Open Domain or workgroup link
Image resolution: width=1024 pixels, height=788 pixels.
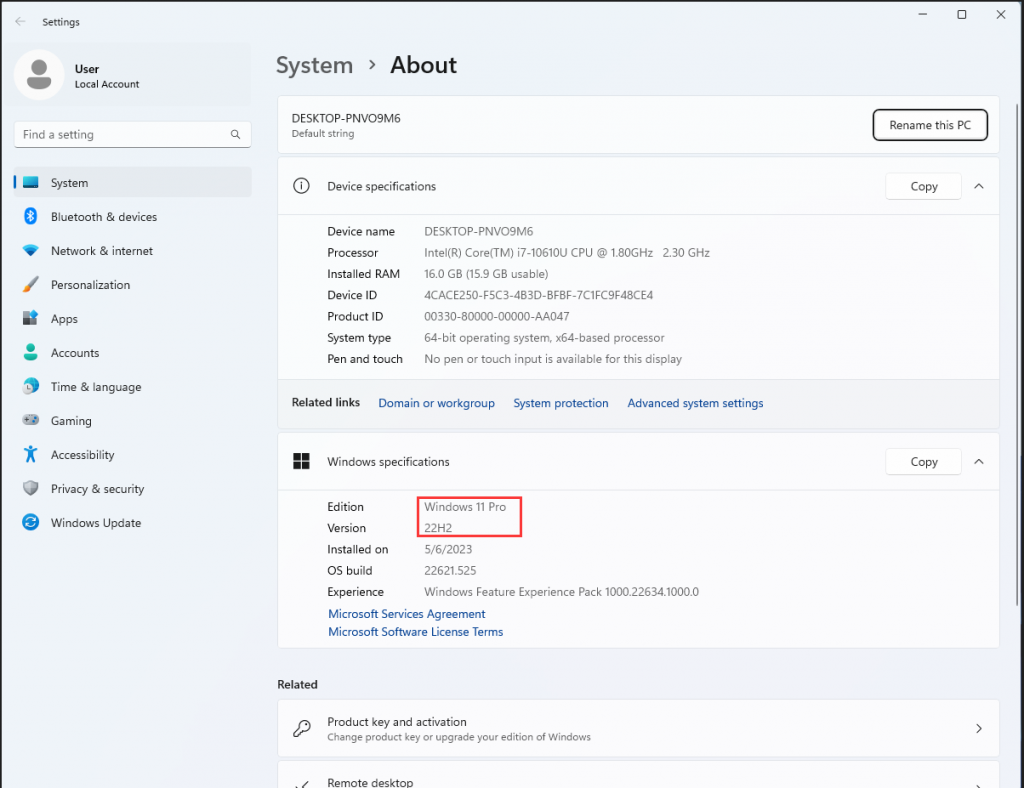pyautogui.click(x=436, y=403)
